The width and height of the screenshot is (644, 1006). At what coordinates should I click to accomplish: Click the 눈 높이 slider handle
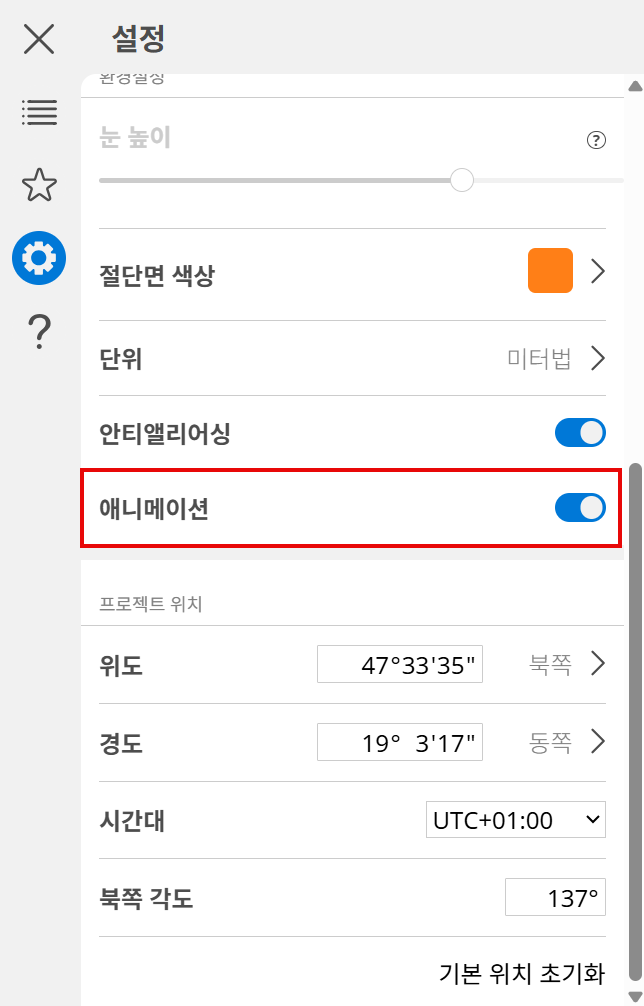(x=461, y=180)
